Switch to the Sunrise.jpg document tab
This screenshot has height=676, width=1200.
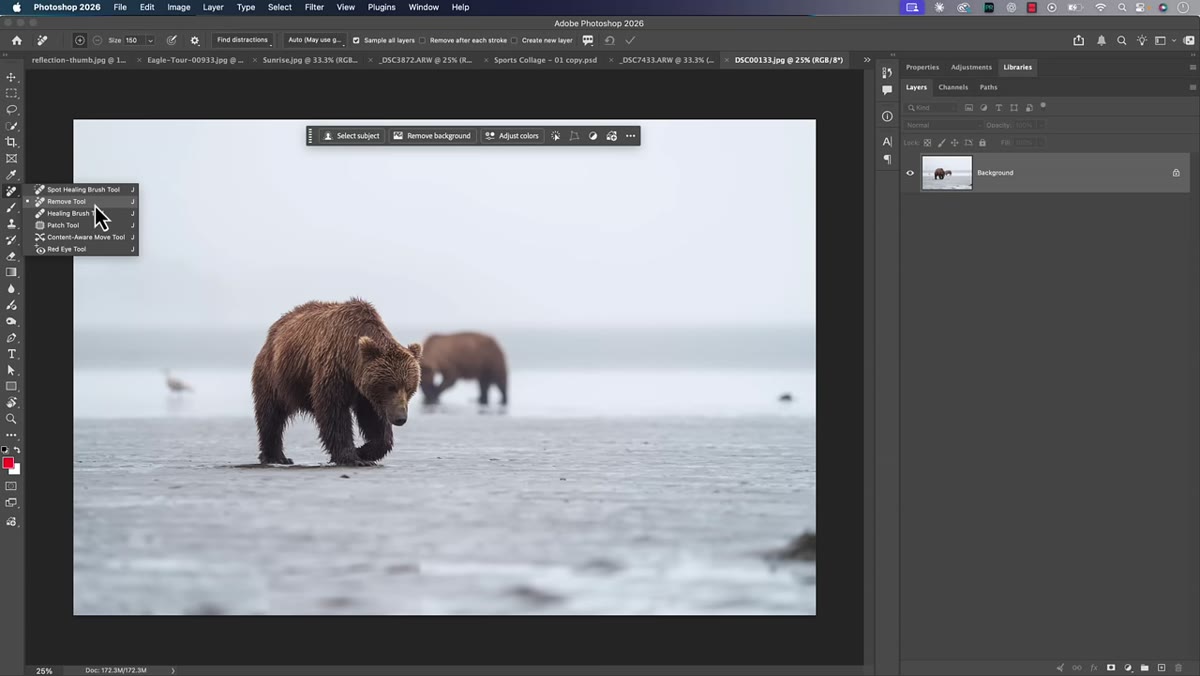tap(310, 60)
